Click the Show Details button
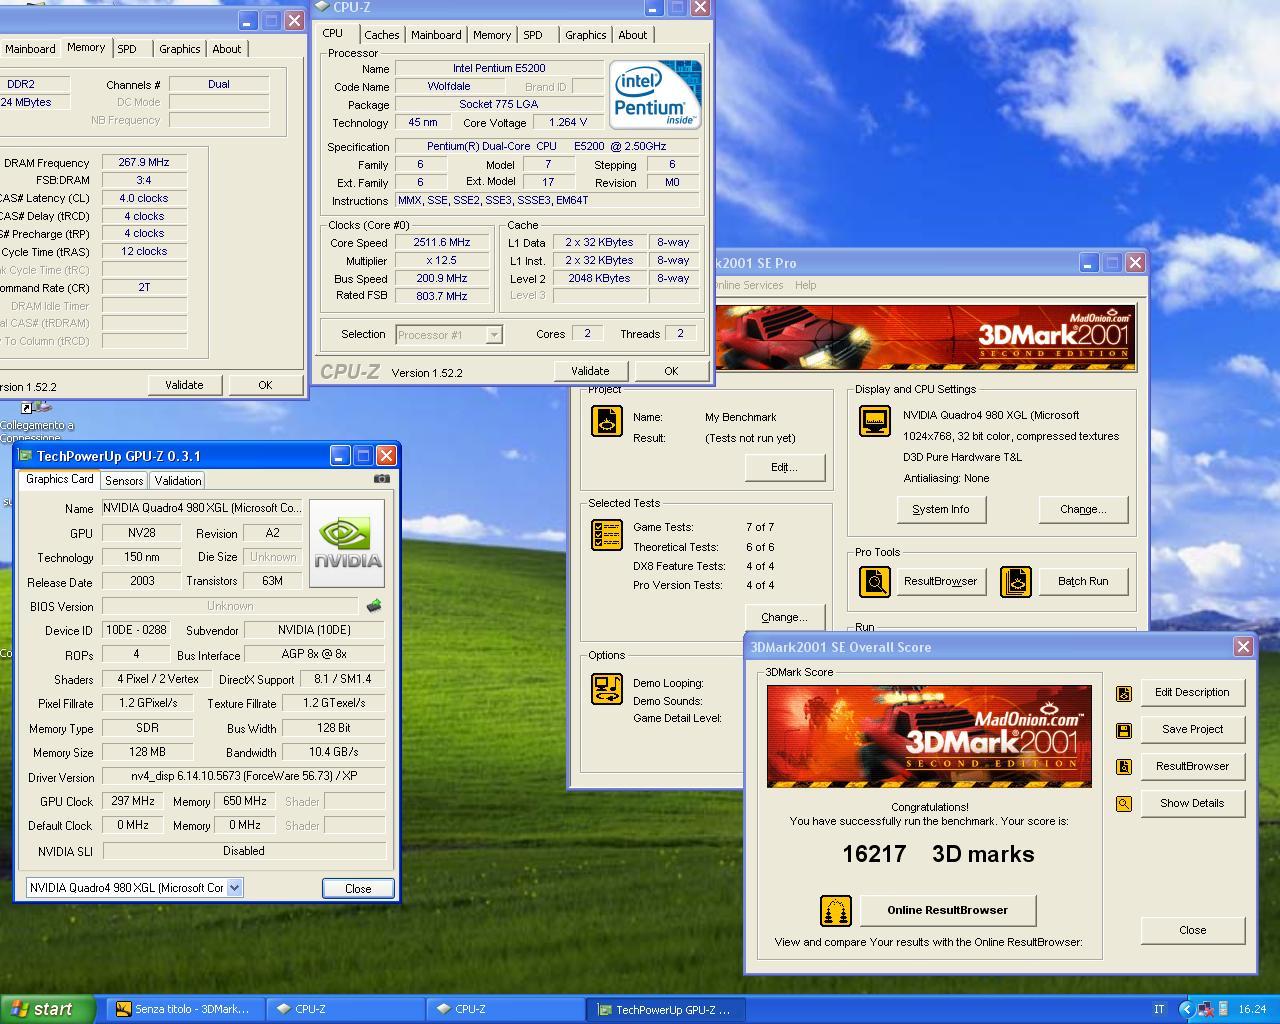 pyautogui.click(x=1192, y=803)
